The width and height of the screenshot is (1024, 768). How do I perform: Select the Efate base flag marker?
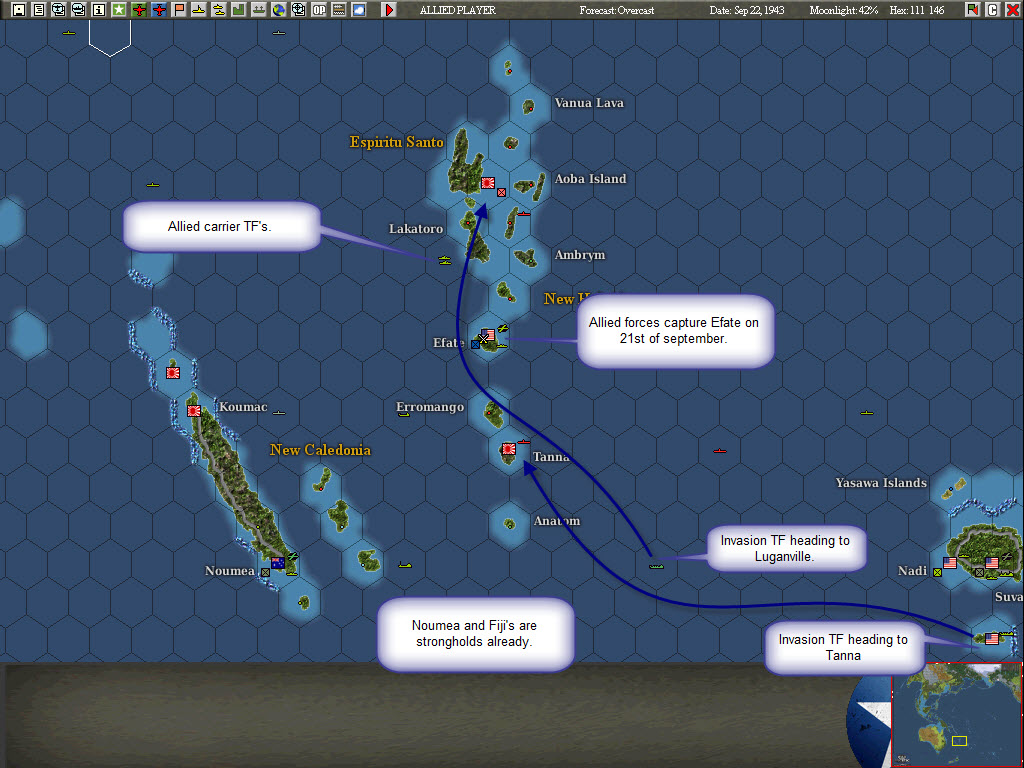pos(488,334)
